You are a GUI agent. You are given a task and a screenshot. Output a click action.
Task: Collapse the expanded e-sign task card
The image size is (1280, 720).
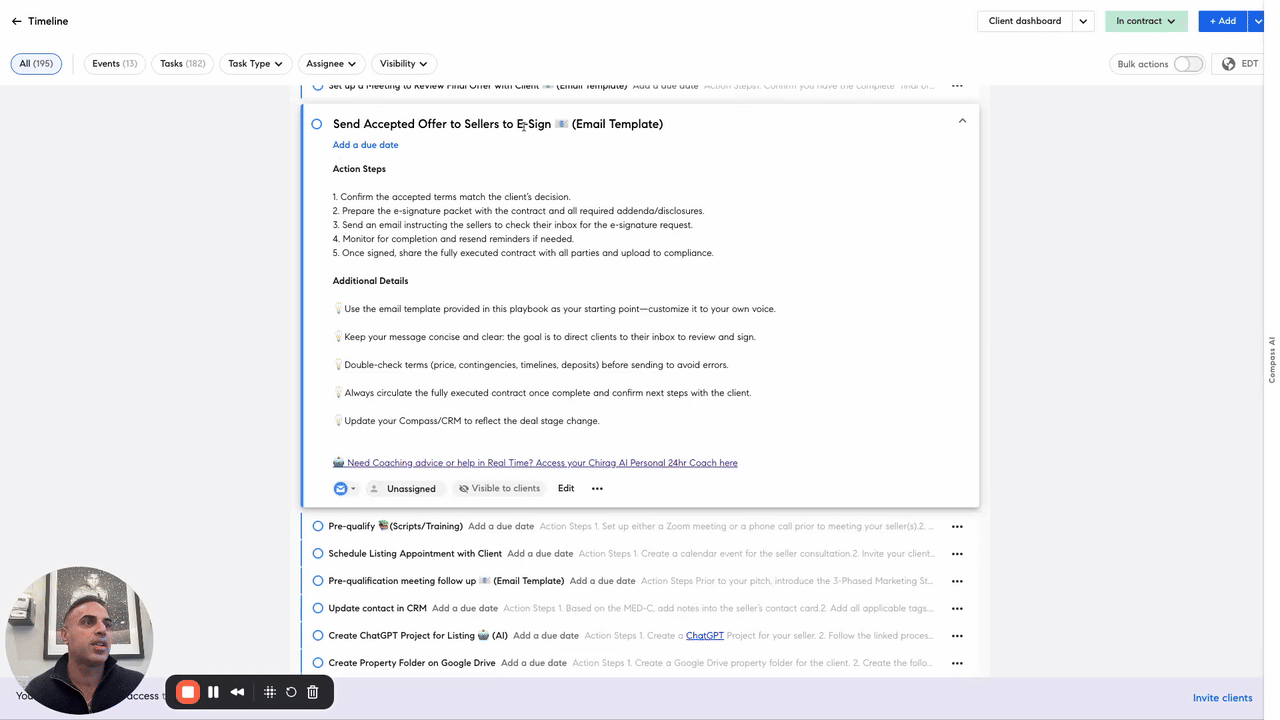pyautogui.click(x=962, y=120)
